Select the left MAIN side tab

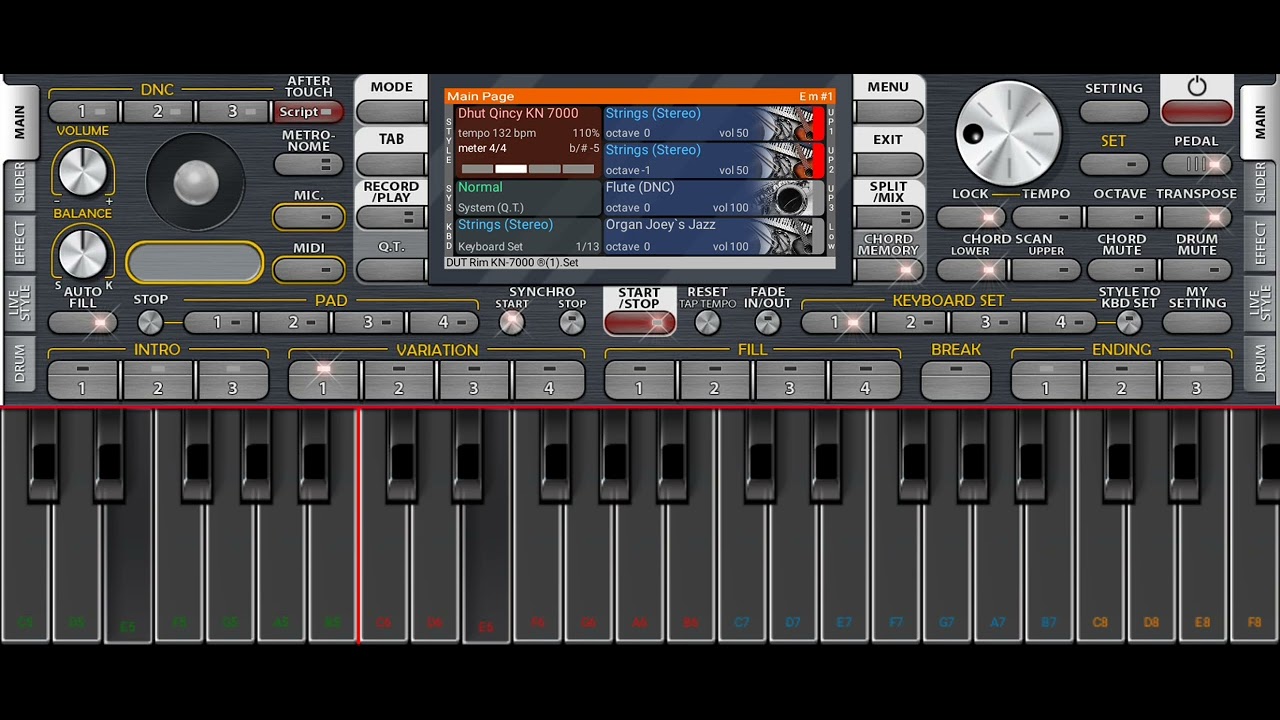tap(20, 122)
